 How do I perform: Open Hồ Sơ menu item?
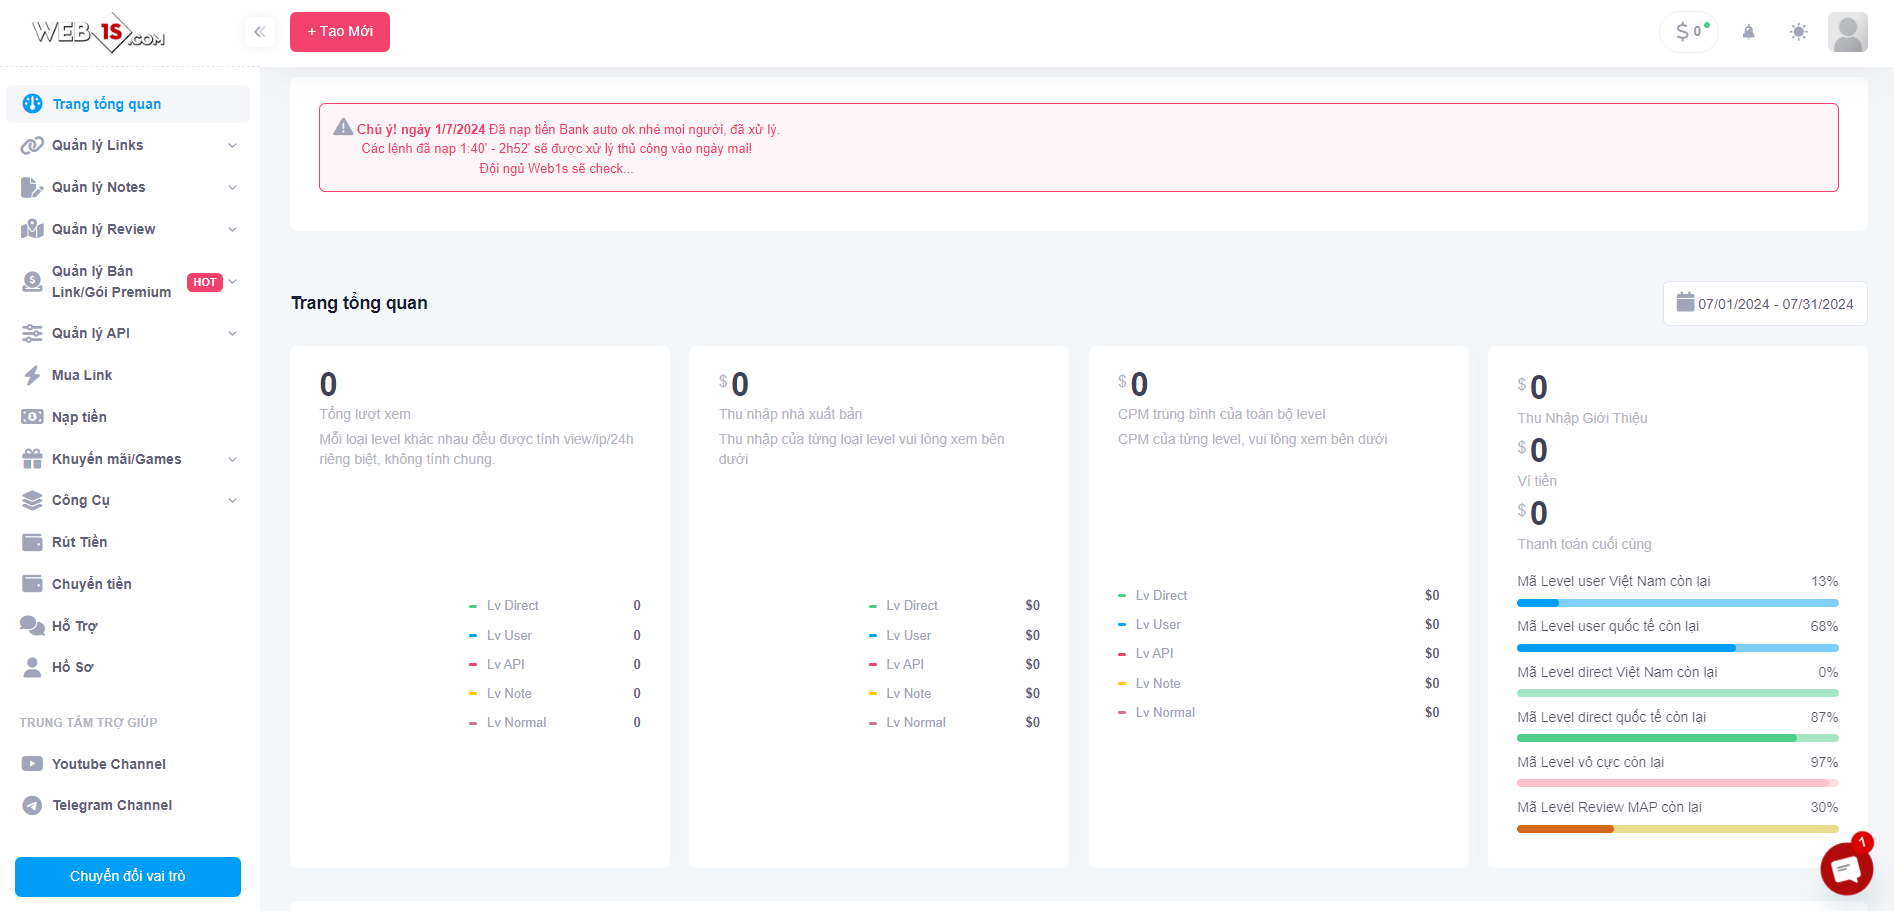128,667
